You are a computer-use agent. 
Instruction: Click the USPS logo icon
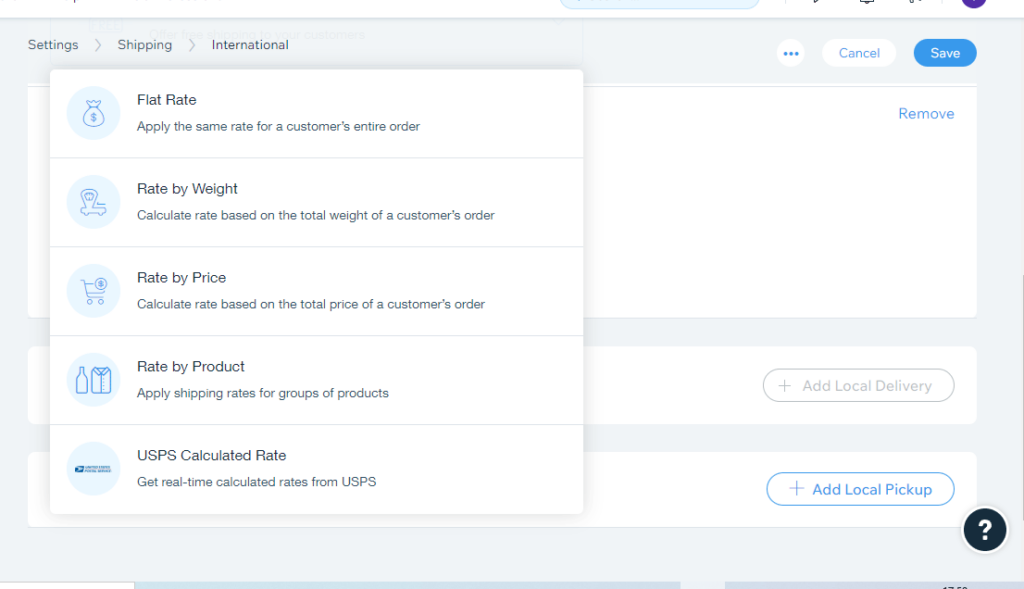(93, 468)
